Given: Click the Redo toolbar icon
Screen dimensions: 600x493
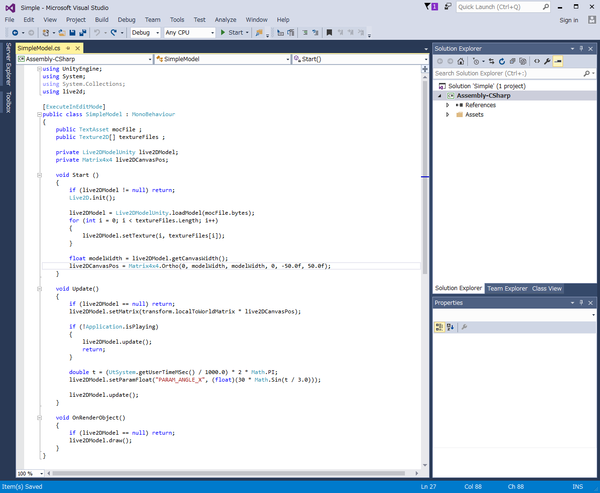Looking at the screenshot, I should [x=114, y=33].
